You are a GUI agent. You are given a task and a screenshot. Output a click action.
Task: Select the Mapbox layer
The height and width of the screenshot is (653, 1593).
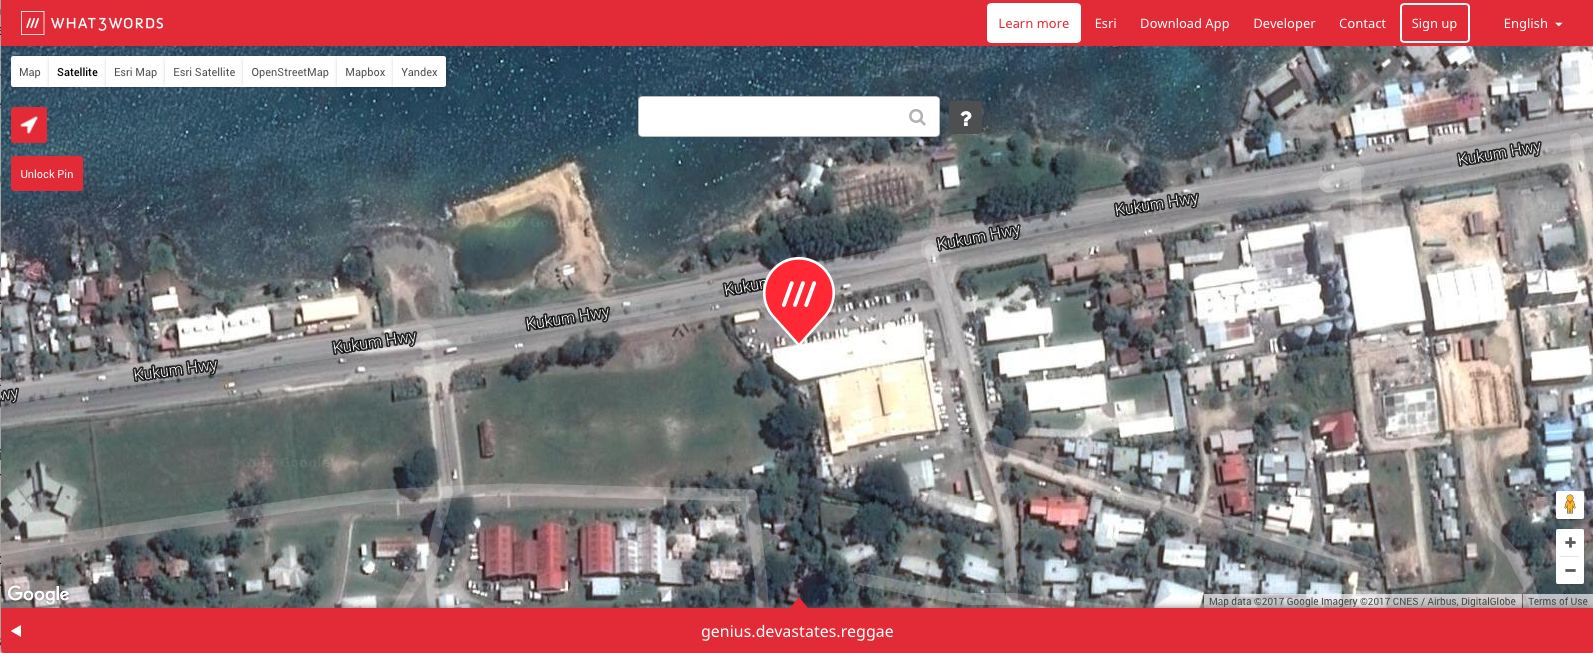pos(365,72)
